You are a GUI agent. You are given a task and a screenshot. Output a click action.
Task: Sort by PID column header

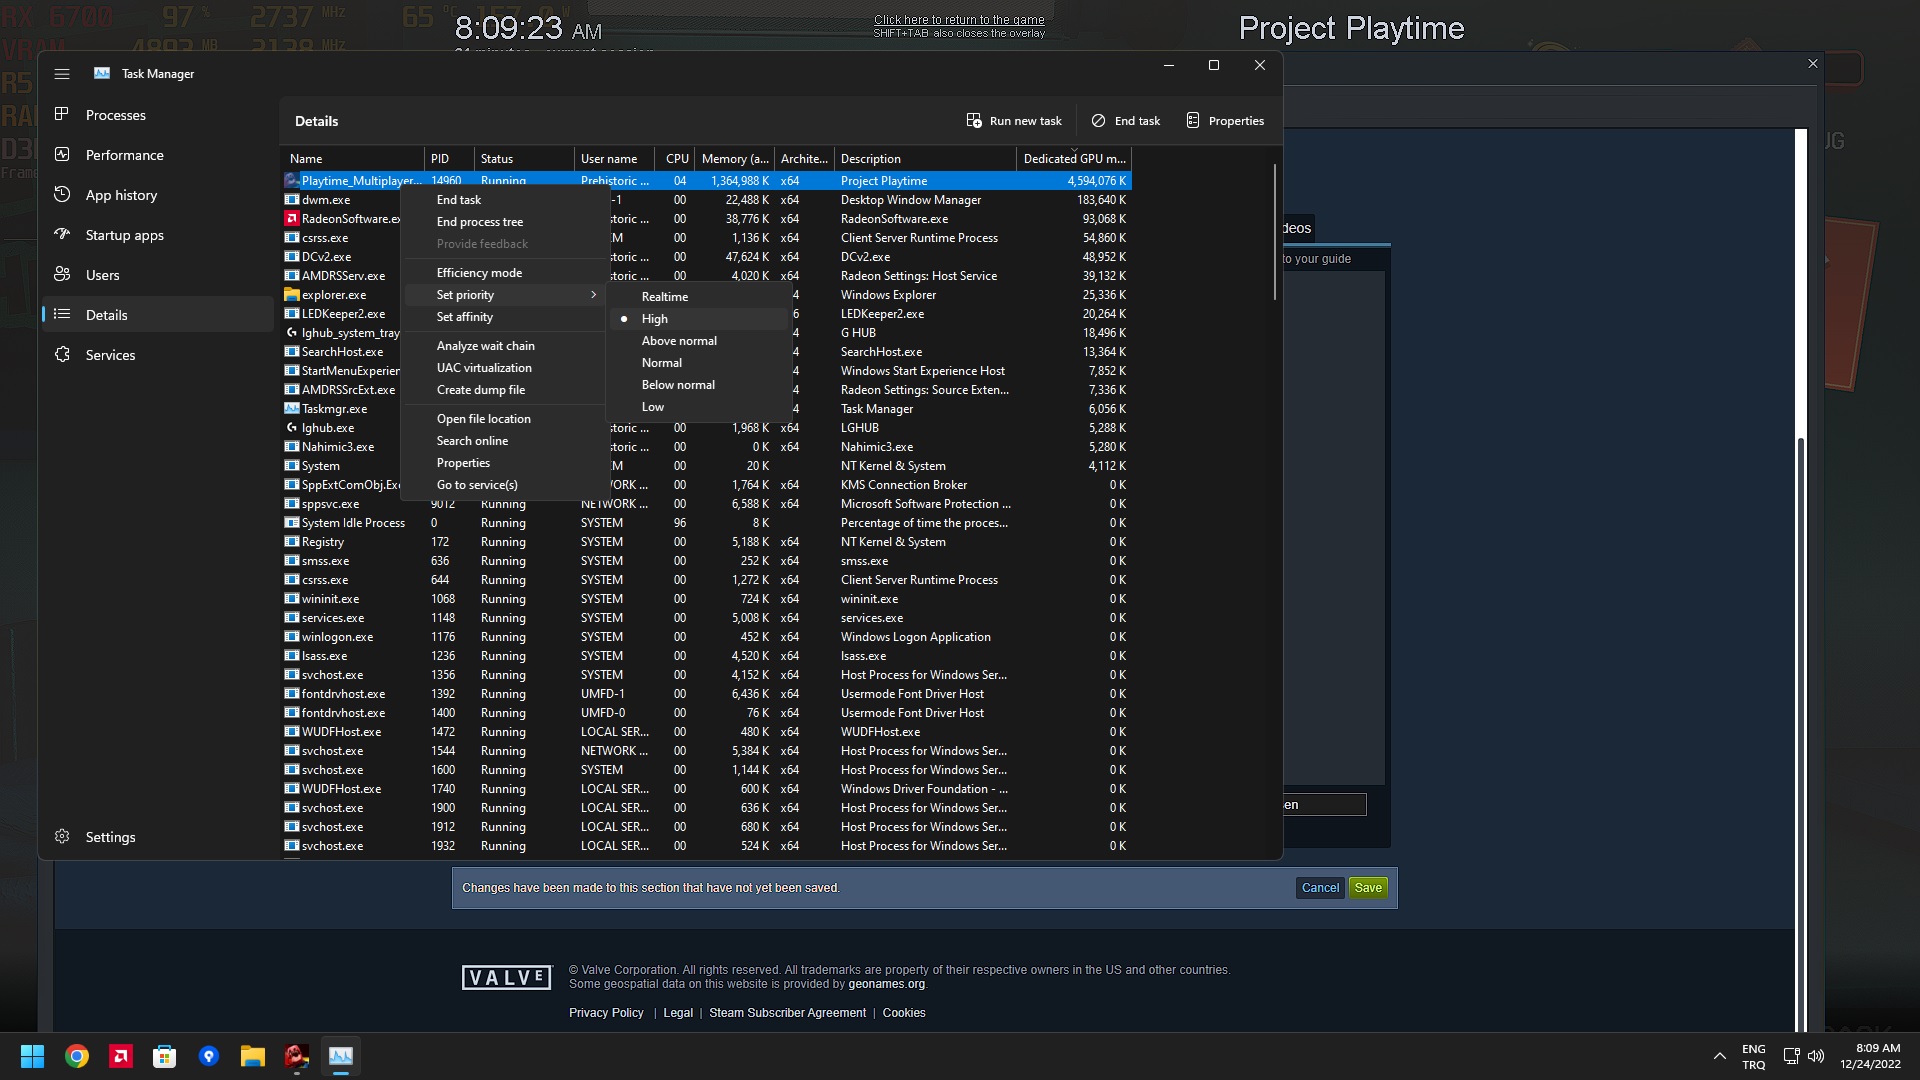[x=449, y=158]
